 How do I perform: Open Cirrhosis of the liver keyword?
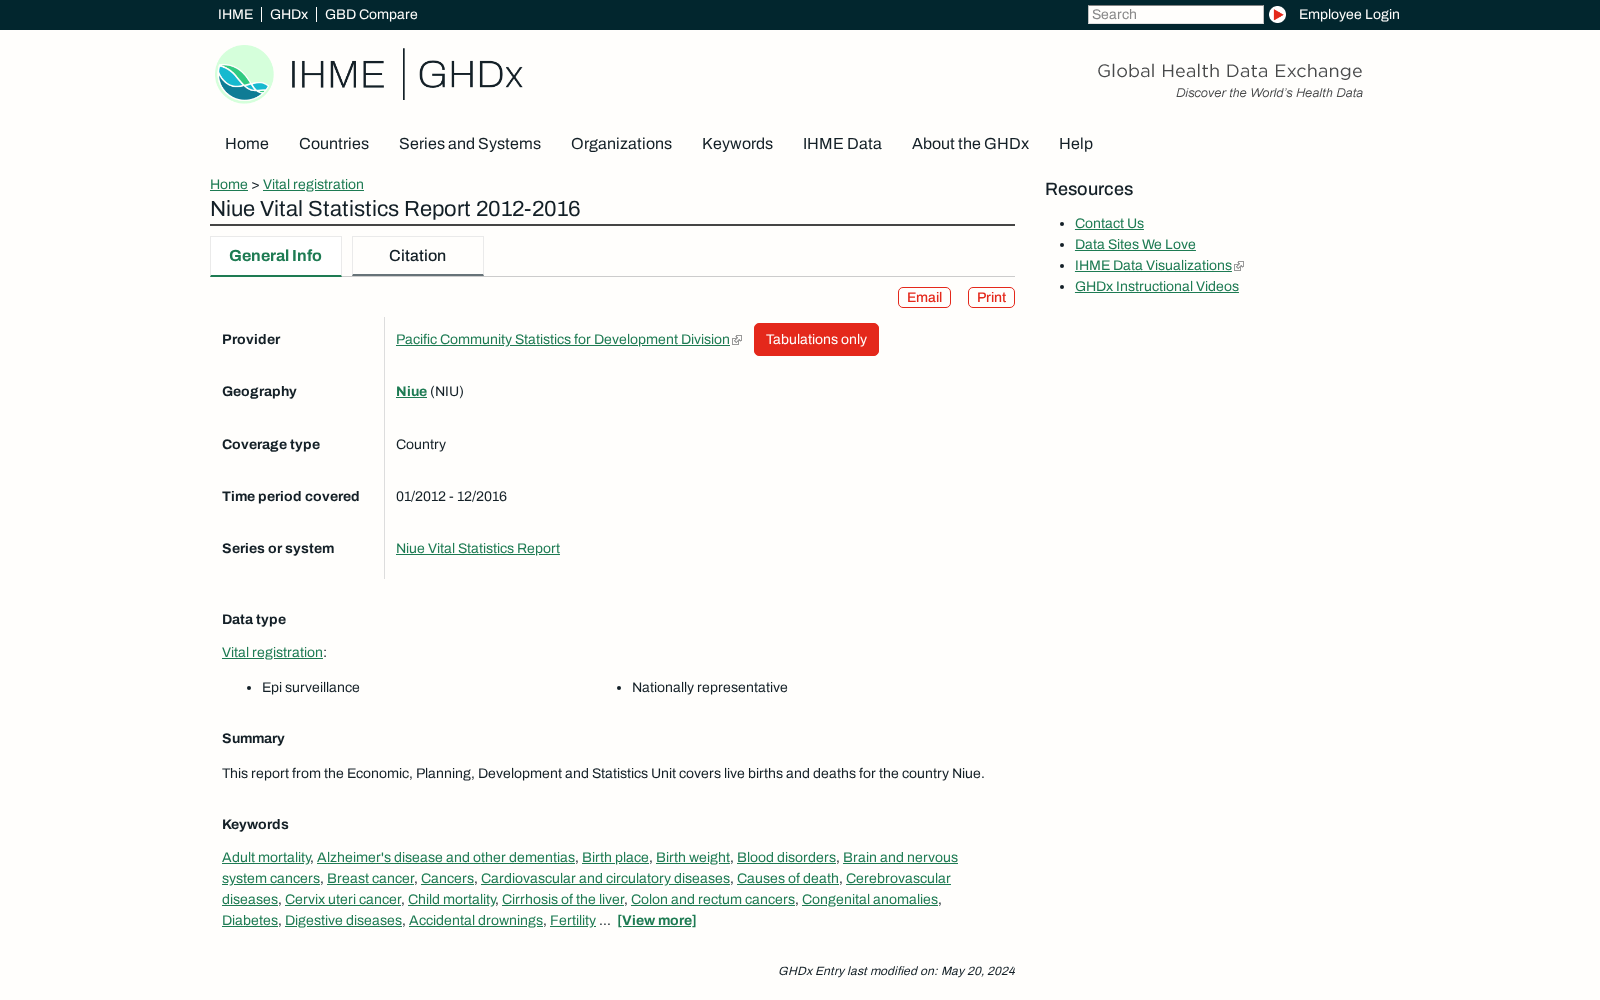coord(563,899)
